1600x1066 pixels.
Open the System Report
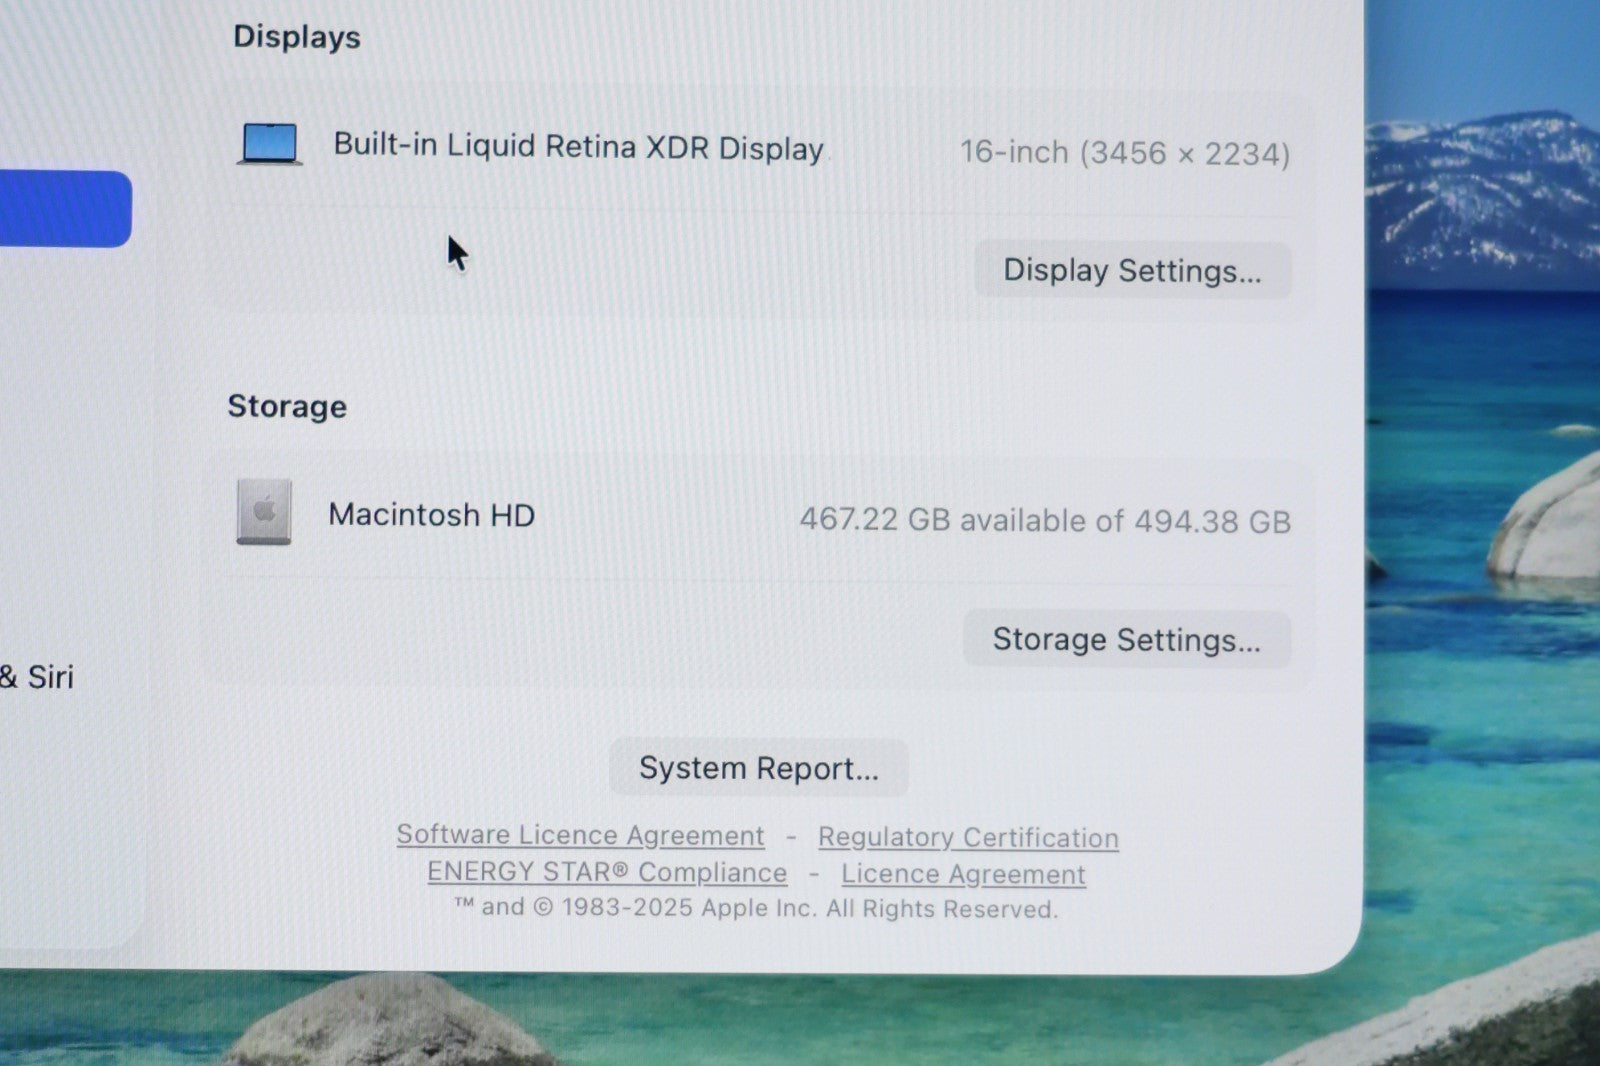pyautogui.click(x=758, y=768)
